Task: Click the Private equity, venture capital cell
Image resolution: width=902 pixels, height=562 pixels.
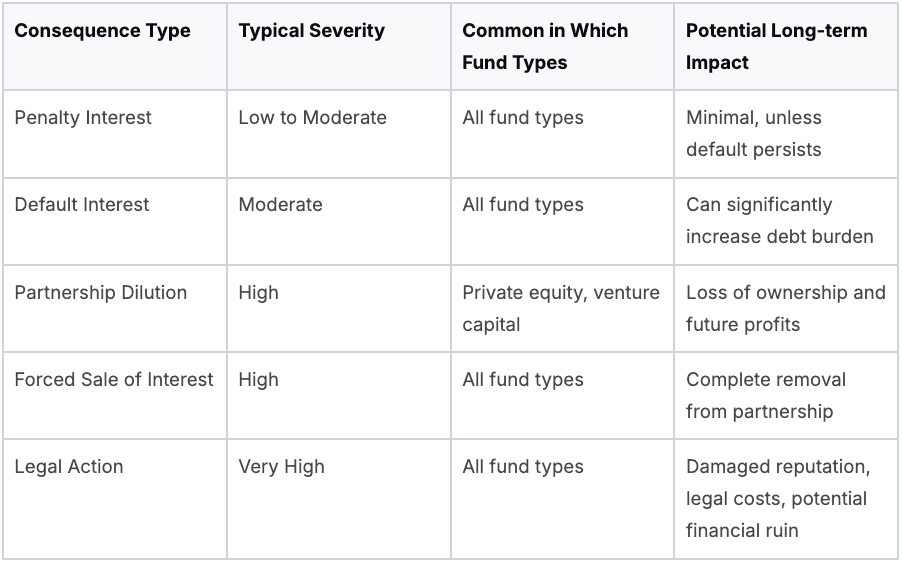Action: [560, 308]
